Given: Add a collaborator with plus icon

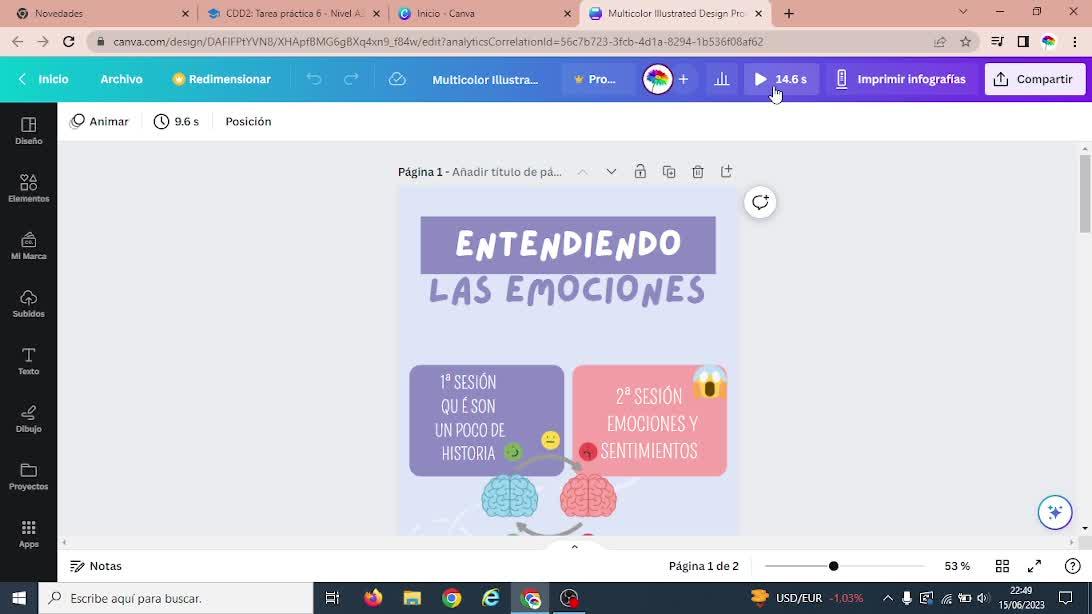Looking at the screenshot, I should [683, 79].
